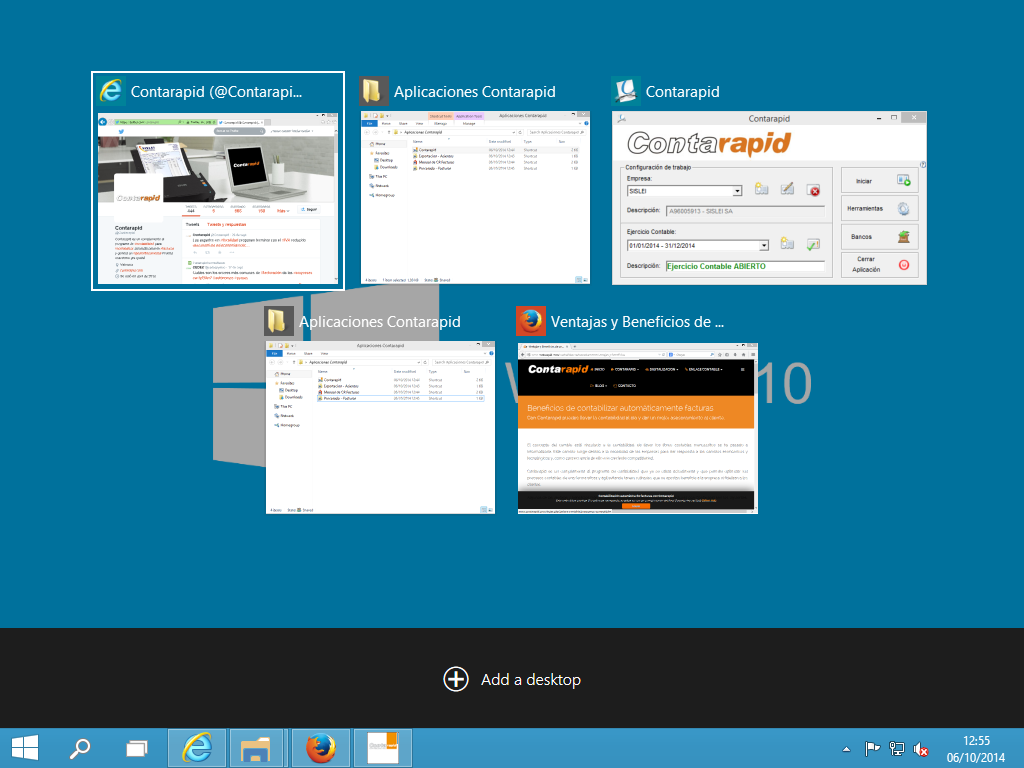Open the network status tray icon
Screen dimensions: 1024x768
(x=897, y=749)
